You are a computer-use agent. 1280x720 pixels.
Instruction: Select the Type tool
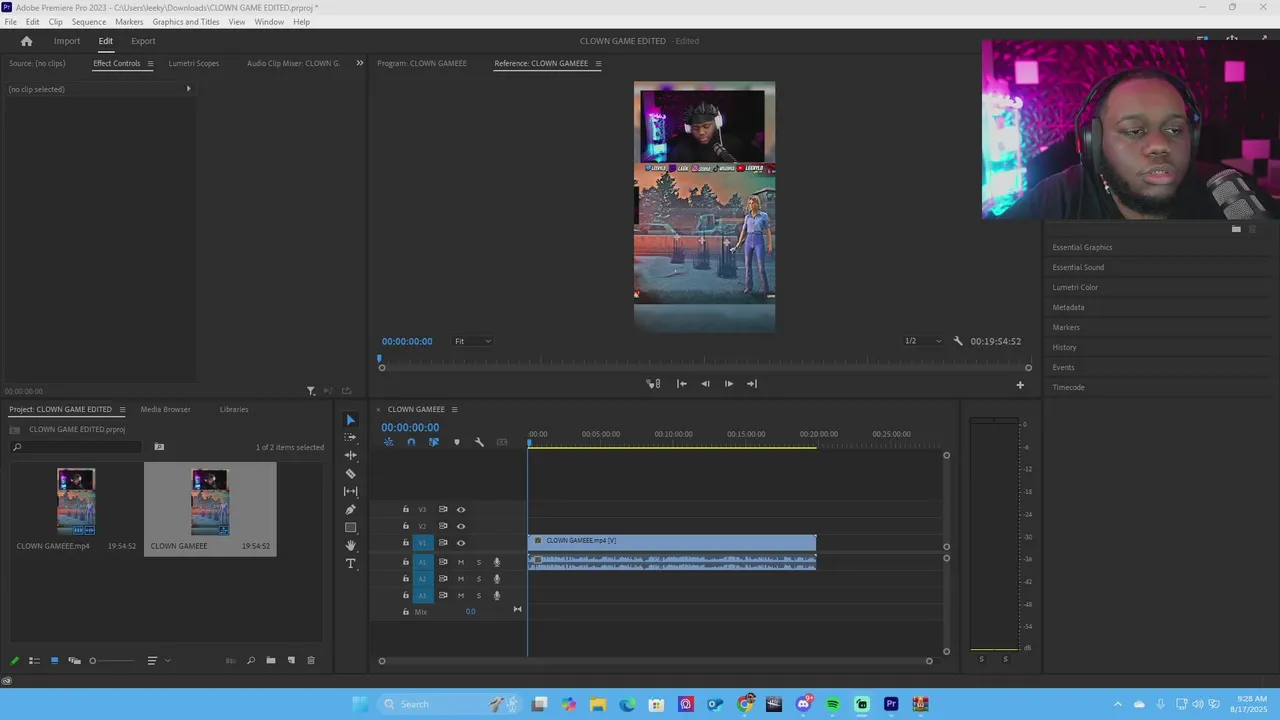point(350,563)
